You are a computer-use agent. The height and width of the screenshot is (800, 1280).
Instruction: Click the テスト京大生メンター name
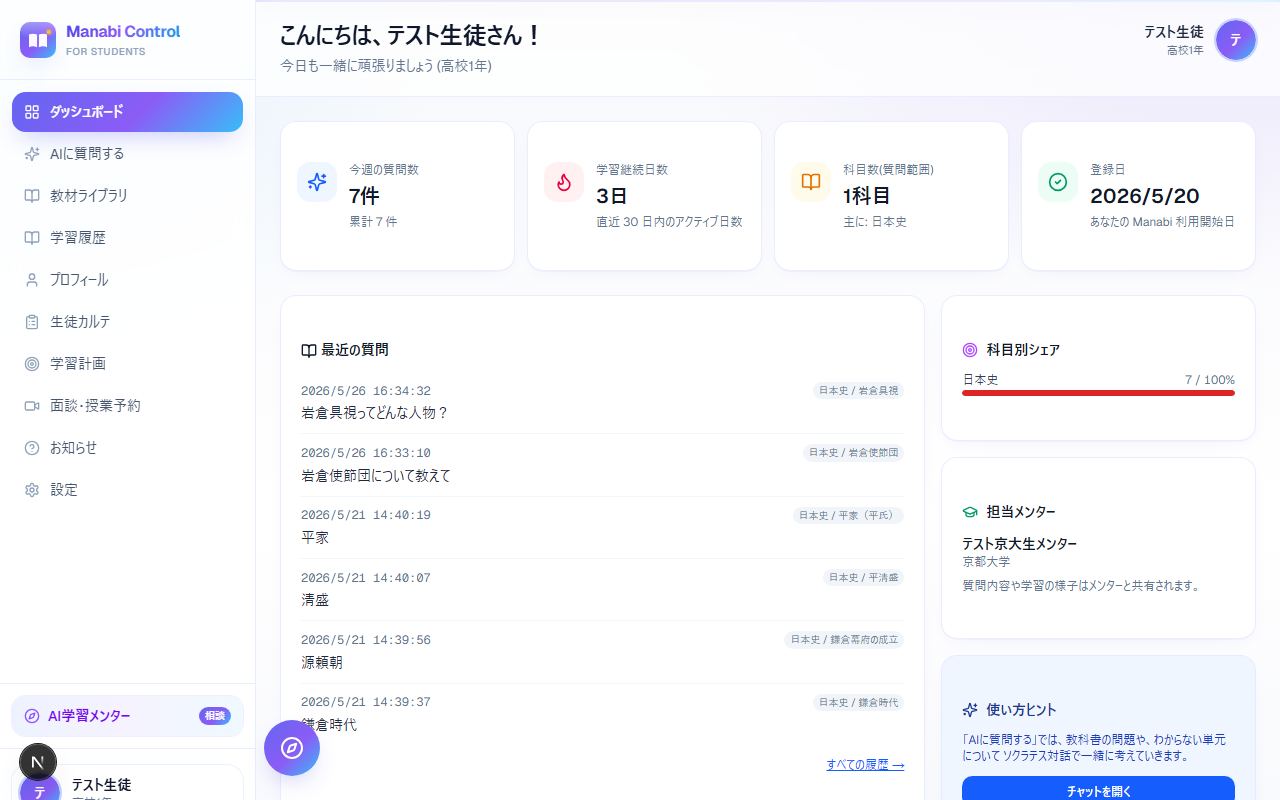[1020, 544]
